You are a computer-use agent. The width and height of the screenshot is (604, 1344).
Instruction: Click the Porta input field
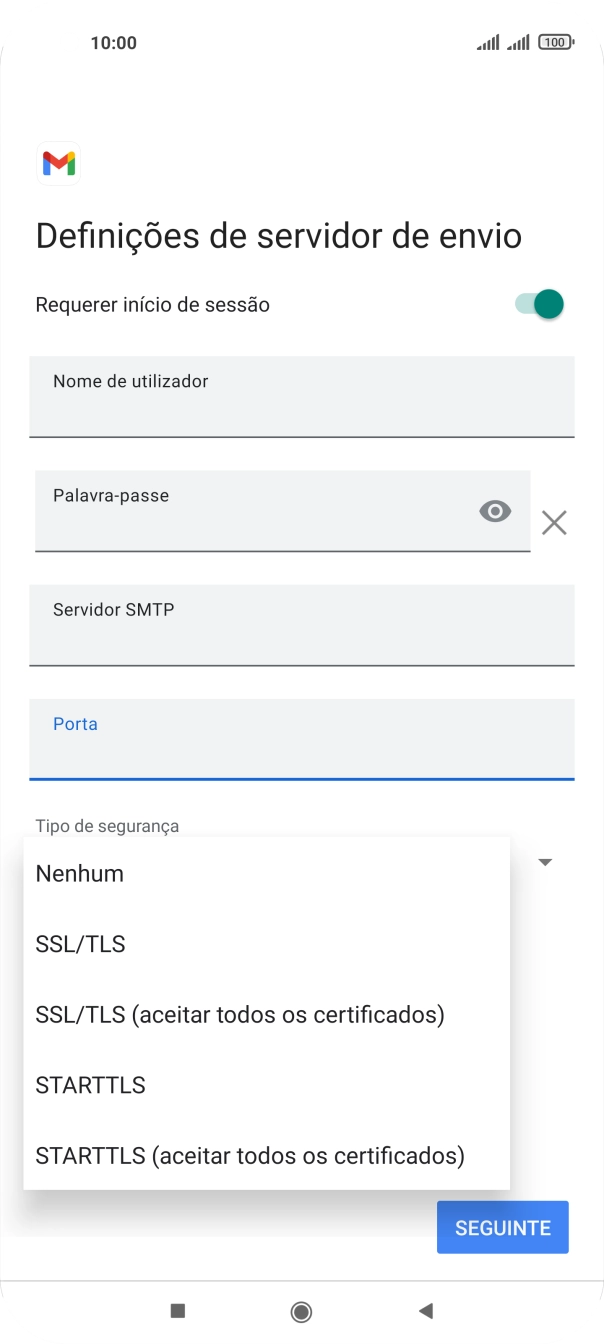(301, 740)
